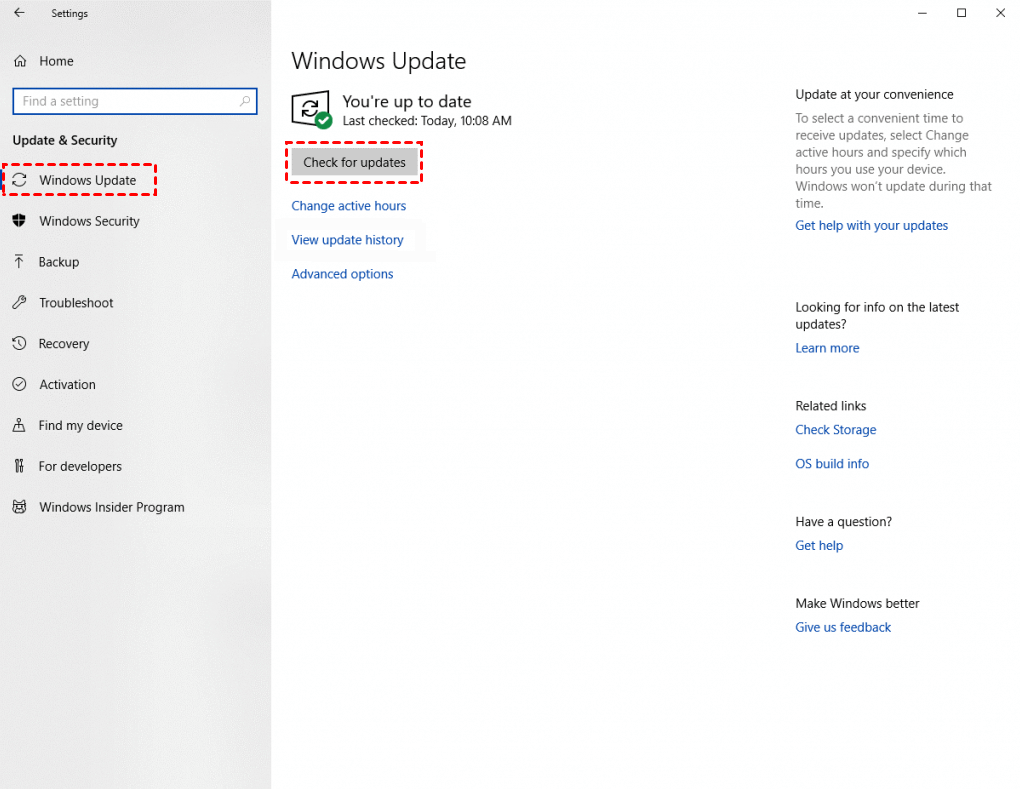1020x789 pixels.
Task: Click the Backup upload arrow icon
Action: coord(19,262)
